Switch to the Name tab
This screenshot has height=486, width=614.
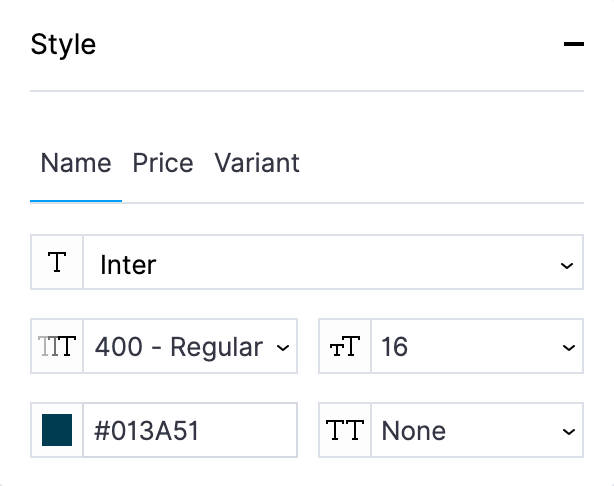[x=76, y=163]
